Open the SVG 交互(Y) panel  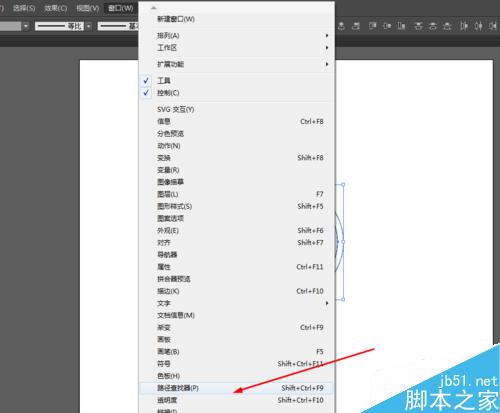point(236,109)
